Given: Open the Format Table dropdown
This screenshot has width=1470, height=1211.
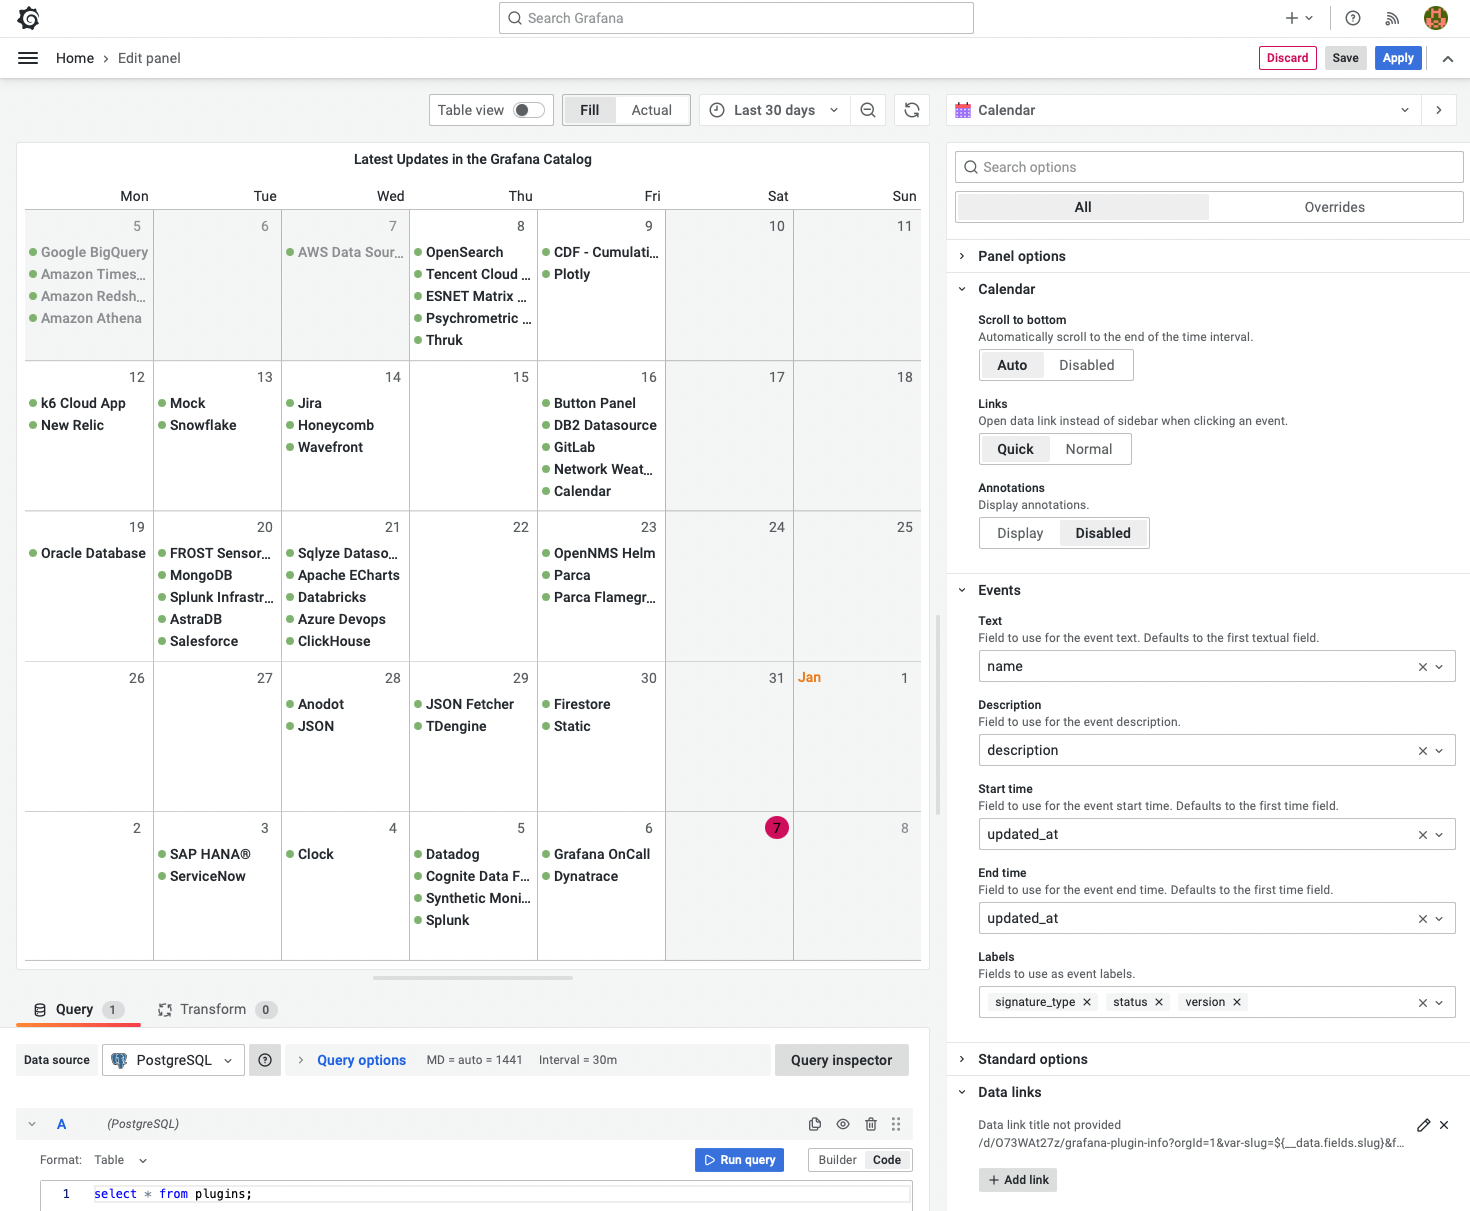Looking at the screenshot, I should 121,1160.
